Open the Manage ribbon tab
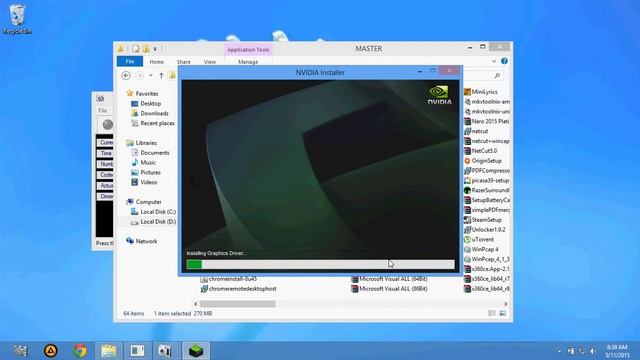The width and height of the screenshot is (640, 360). pos(248,62)
